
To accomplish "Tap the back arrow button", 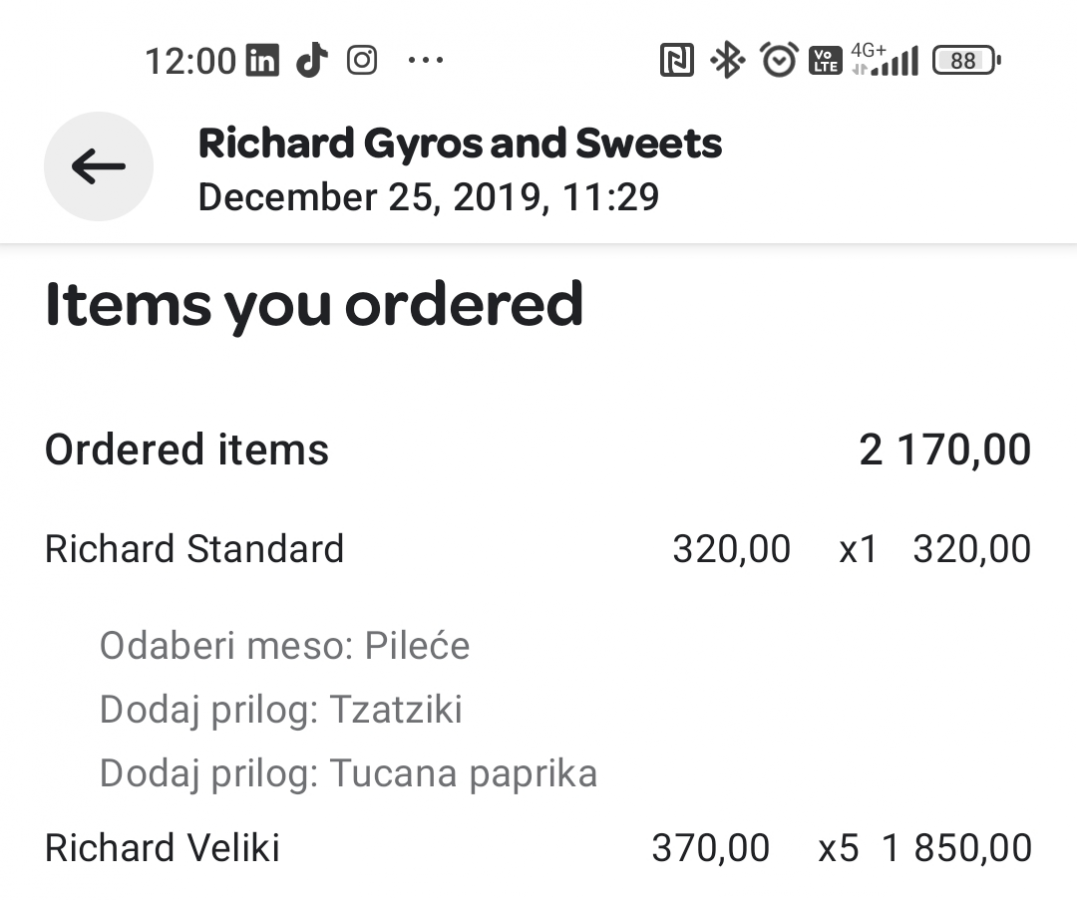I will coord(98,167).
